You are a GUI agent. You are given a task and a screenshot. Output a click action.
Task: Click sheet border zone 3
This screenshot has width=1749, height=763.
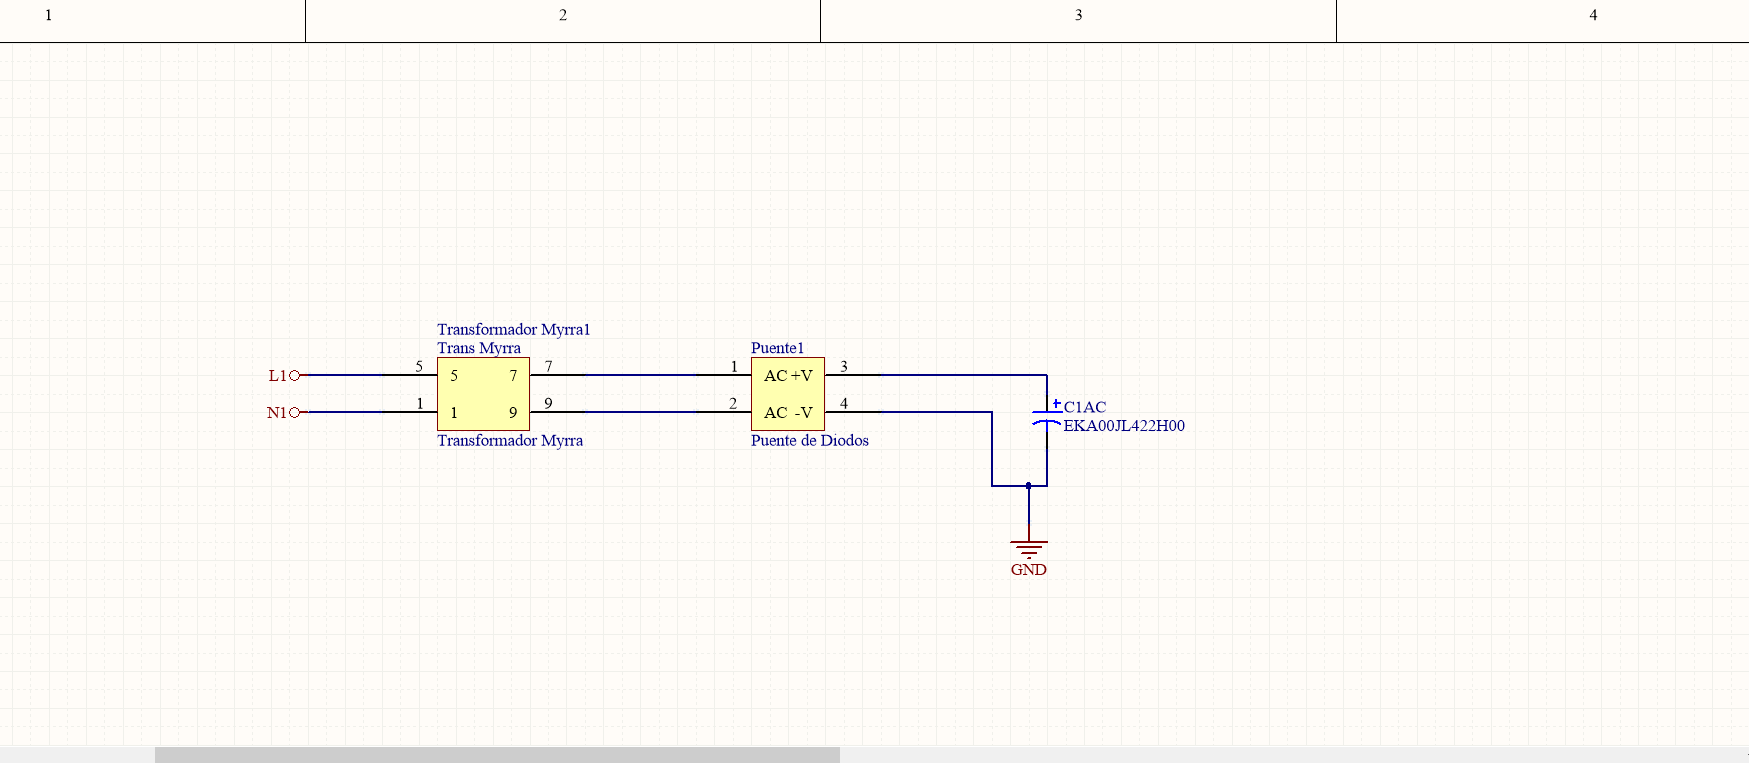pos(1078,16)
